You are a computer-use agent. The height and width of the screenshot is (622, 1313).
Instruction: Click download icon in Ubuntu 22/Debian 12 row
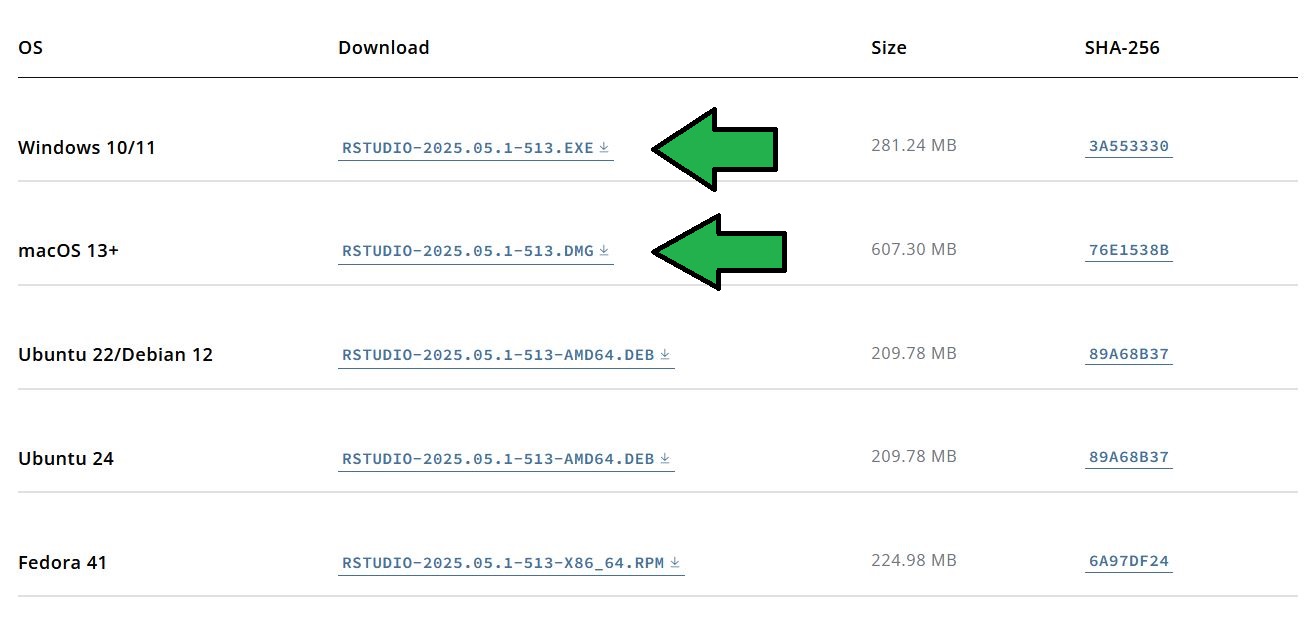665,355
